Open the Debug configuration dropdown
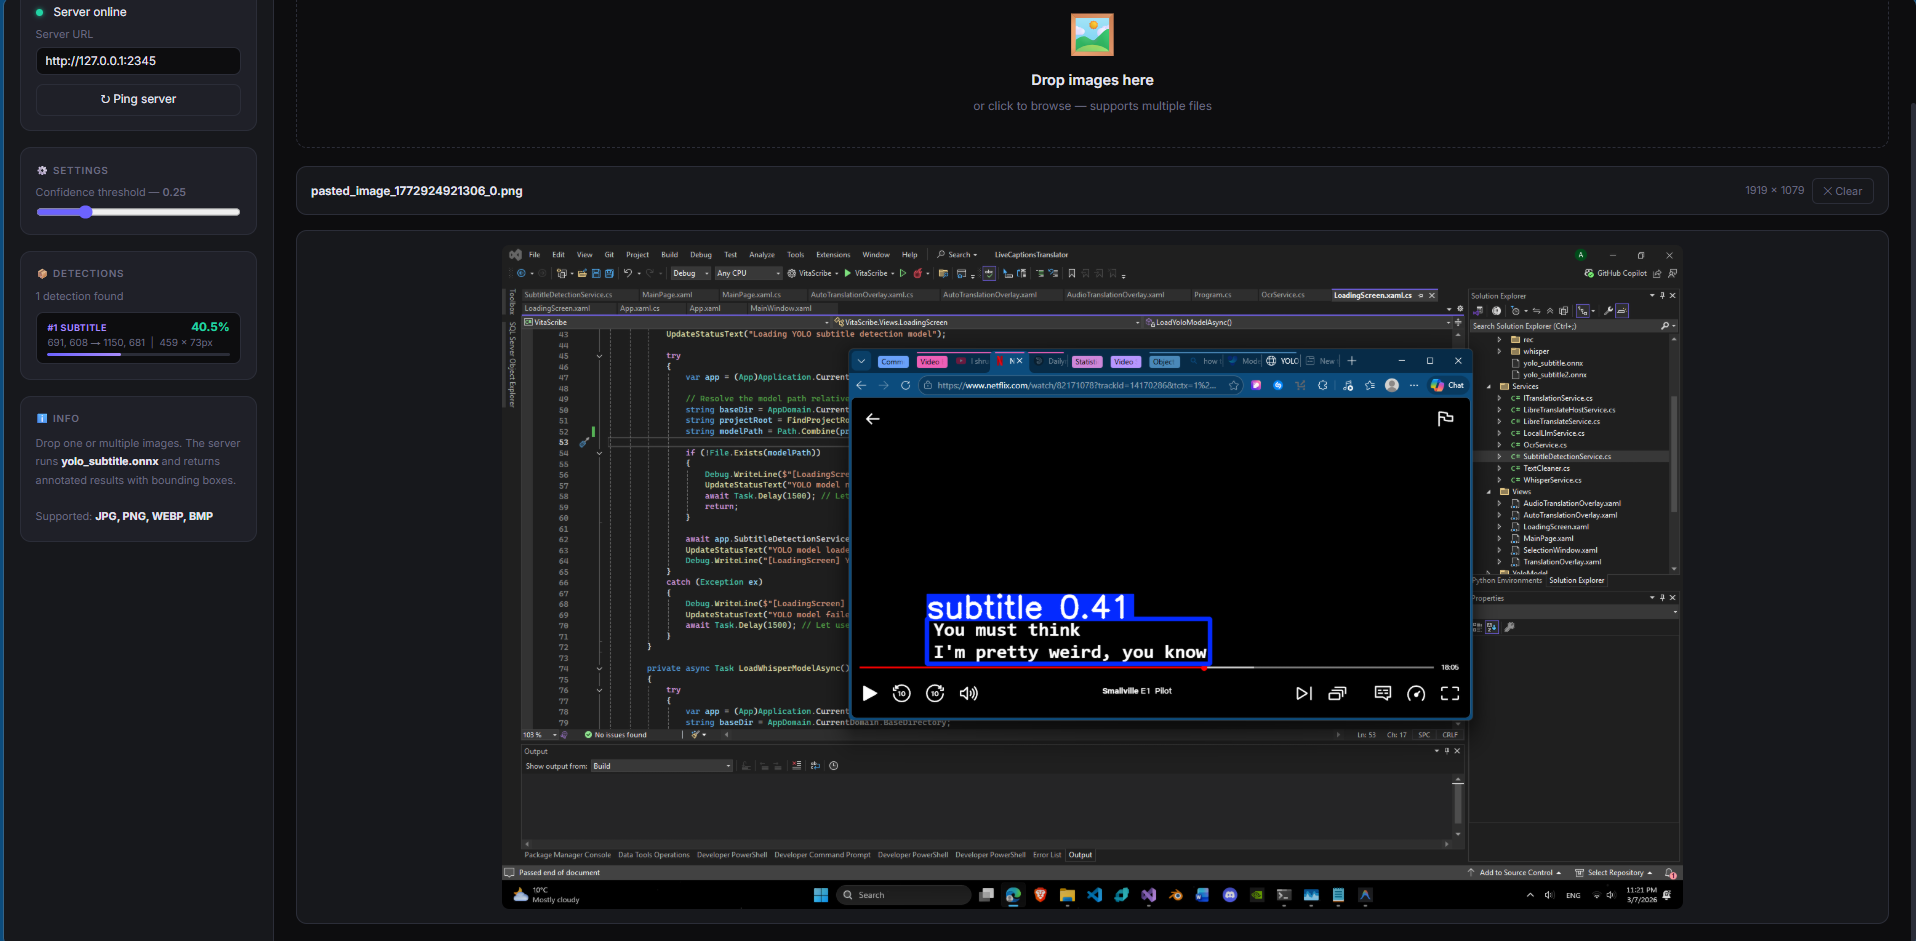This screenshot has height=941, width=1916. 690,273
